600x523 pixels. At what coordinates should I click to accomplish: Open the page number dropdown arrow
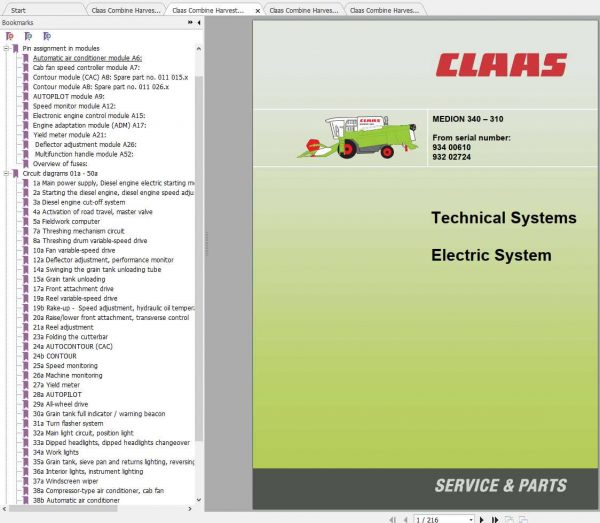(471, 520)
